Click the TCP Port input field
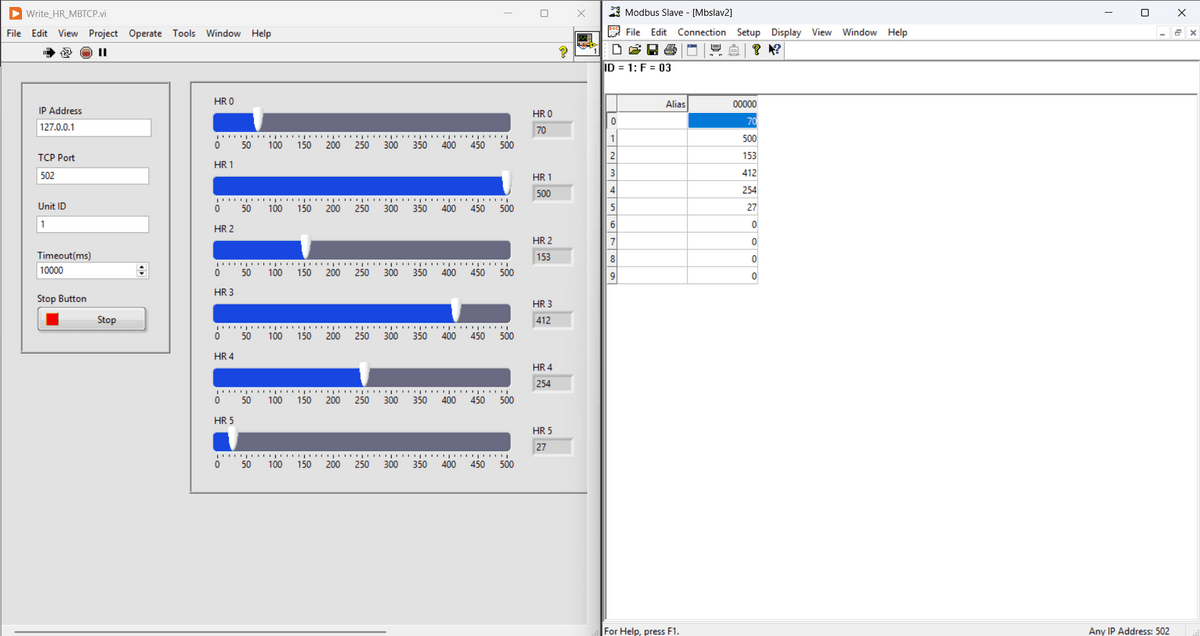 (93, 176)
